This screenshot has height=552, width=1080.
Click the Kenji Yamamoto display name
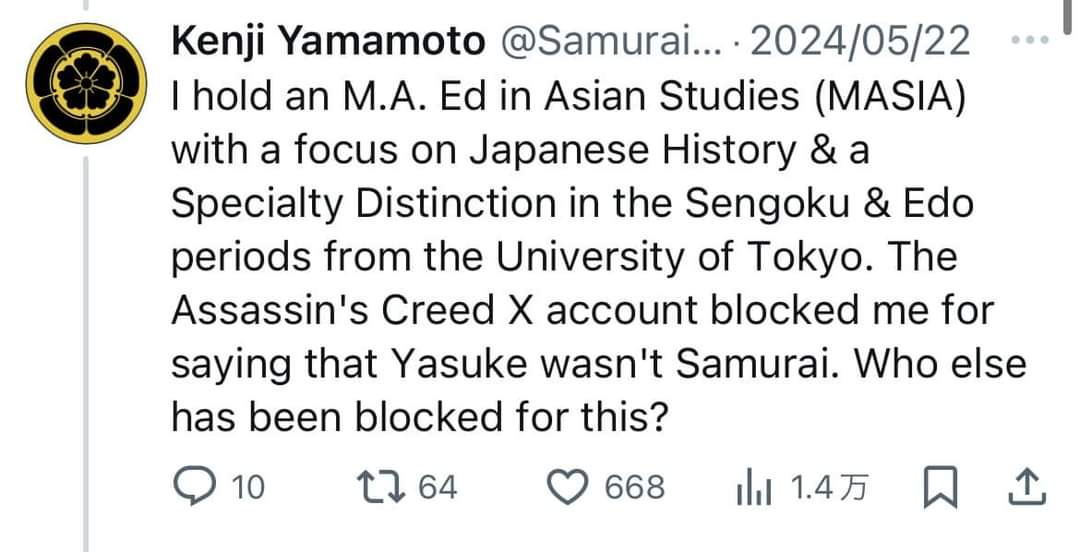pos(328,41)
